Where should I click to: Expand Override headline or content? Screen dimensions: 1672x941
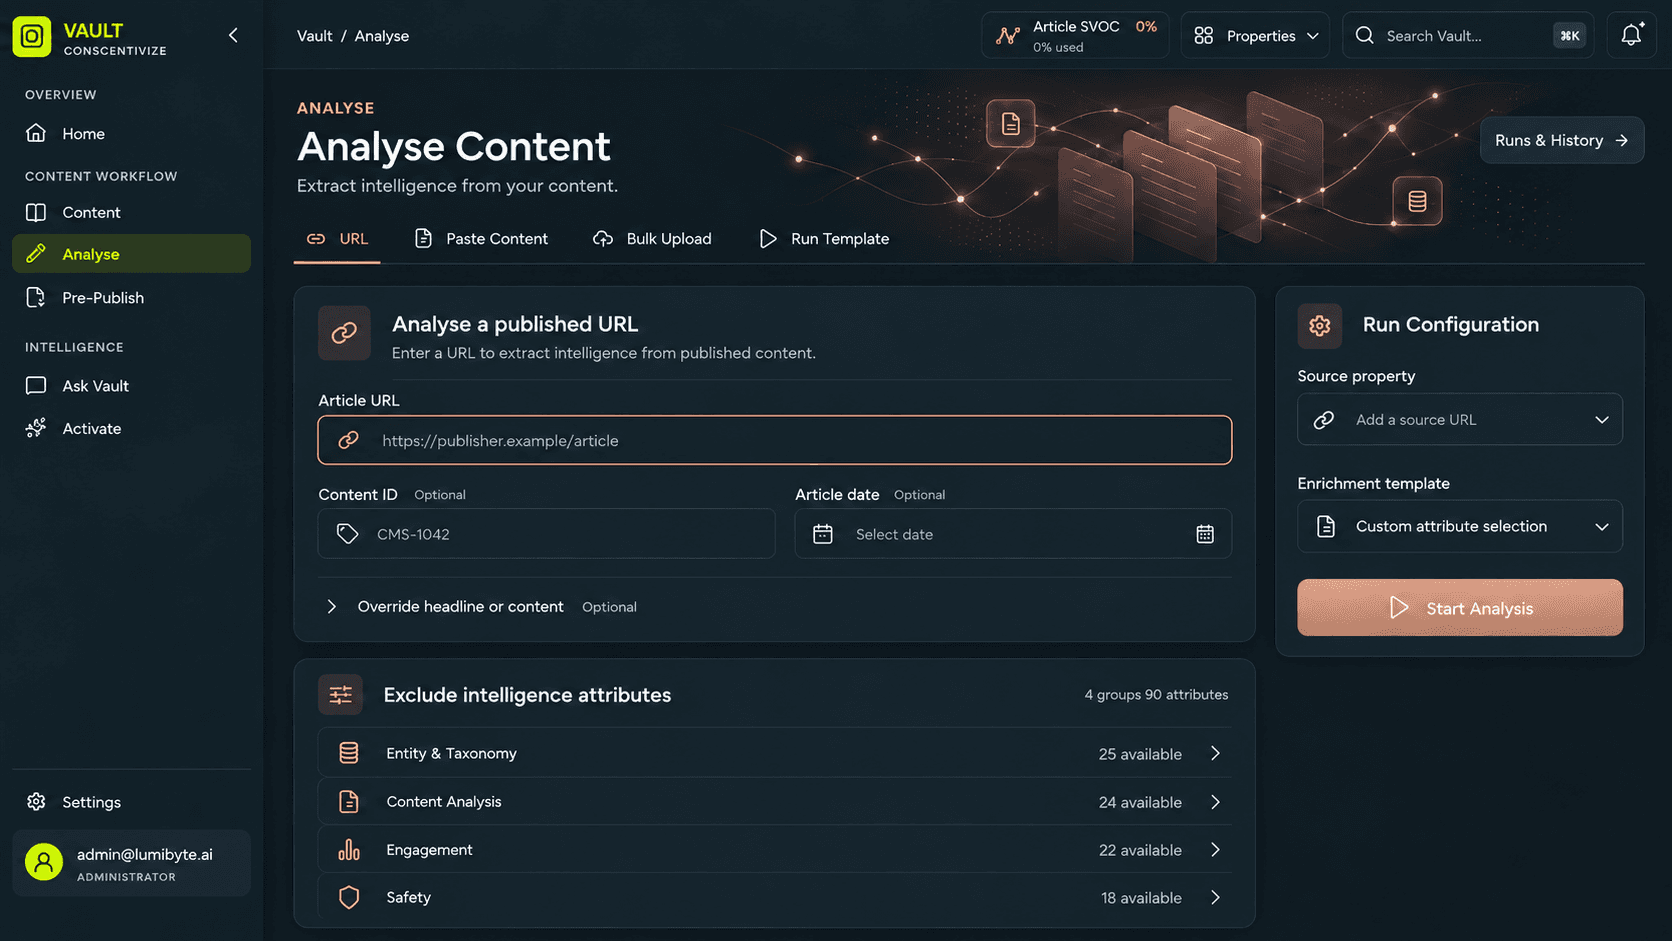click(x=478, y=607)
